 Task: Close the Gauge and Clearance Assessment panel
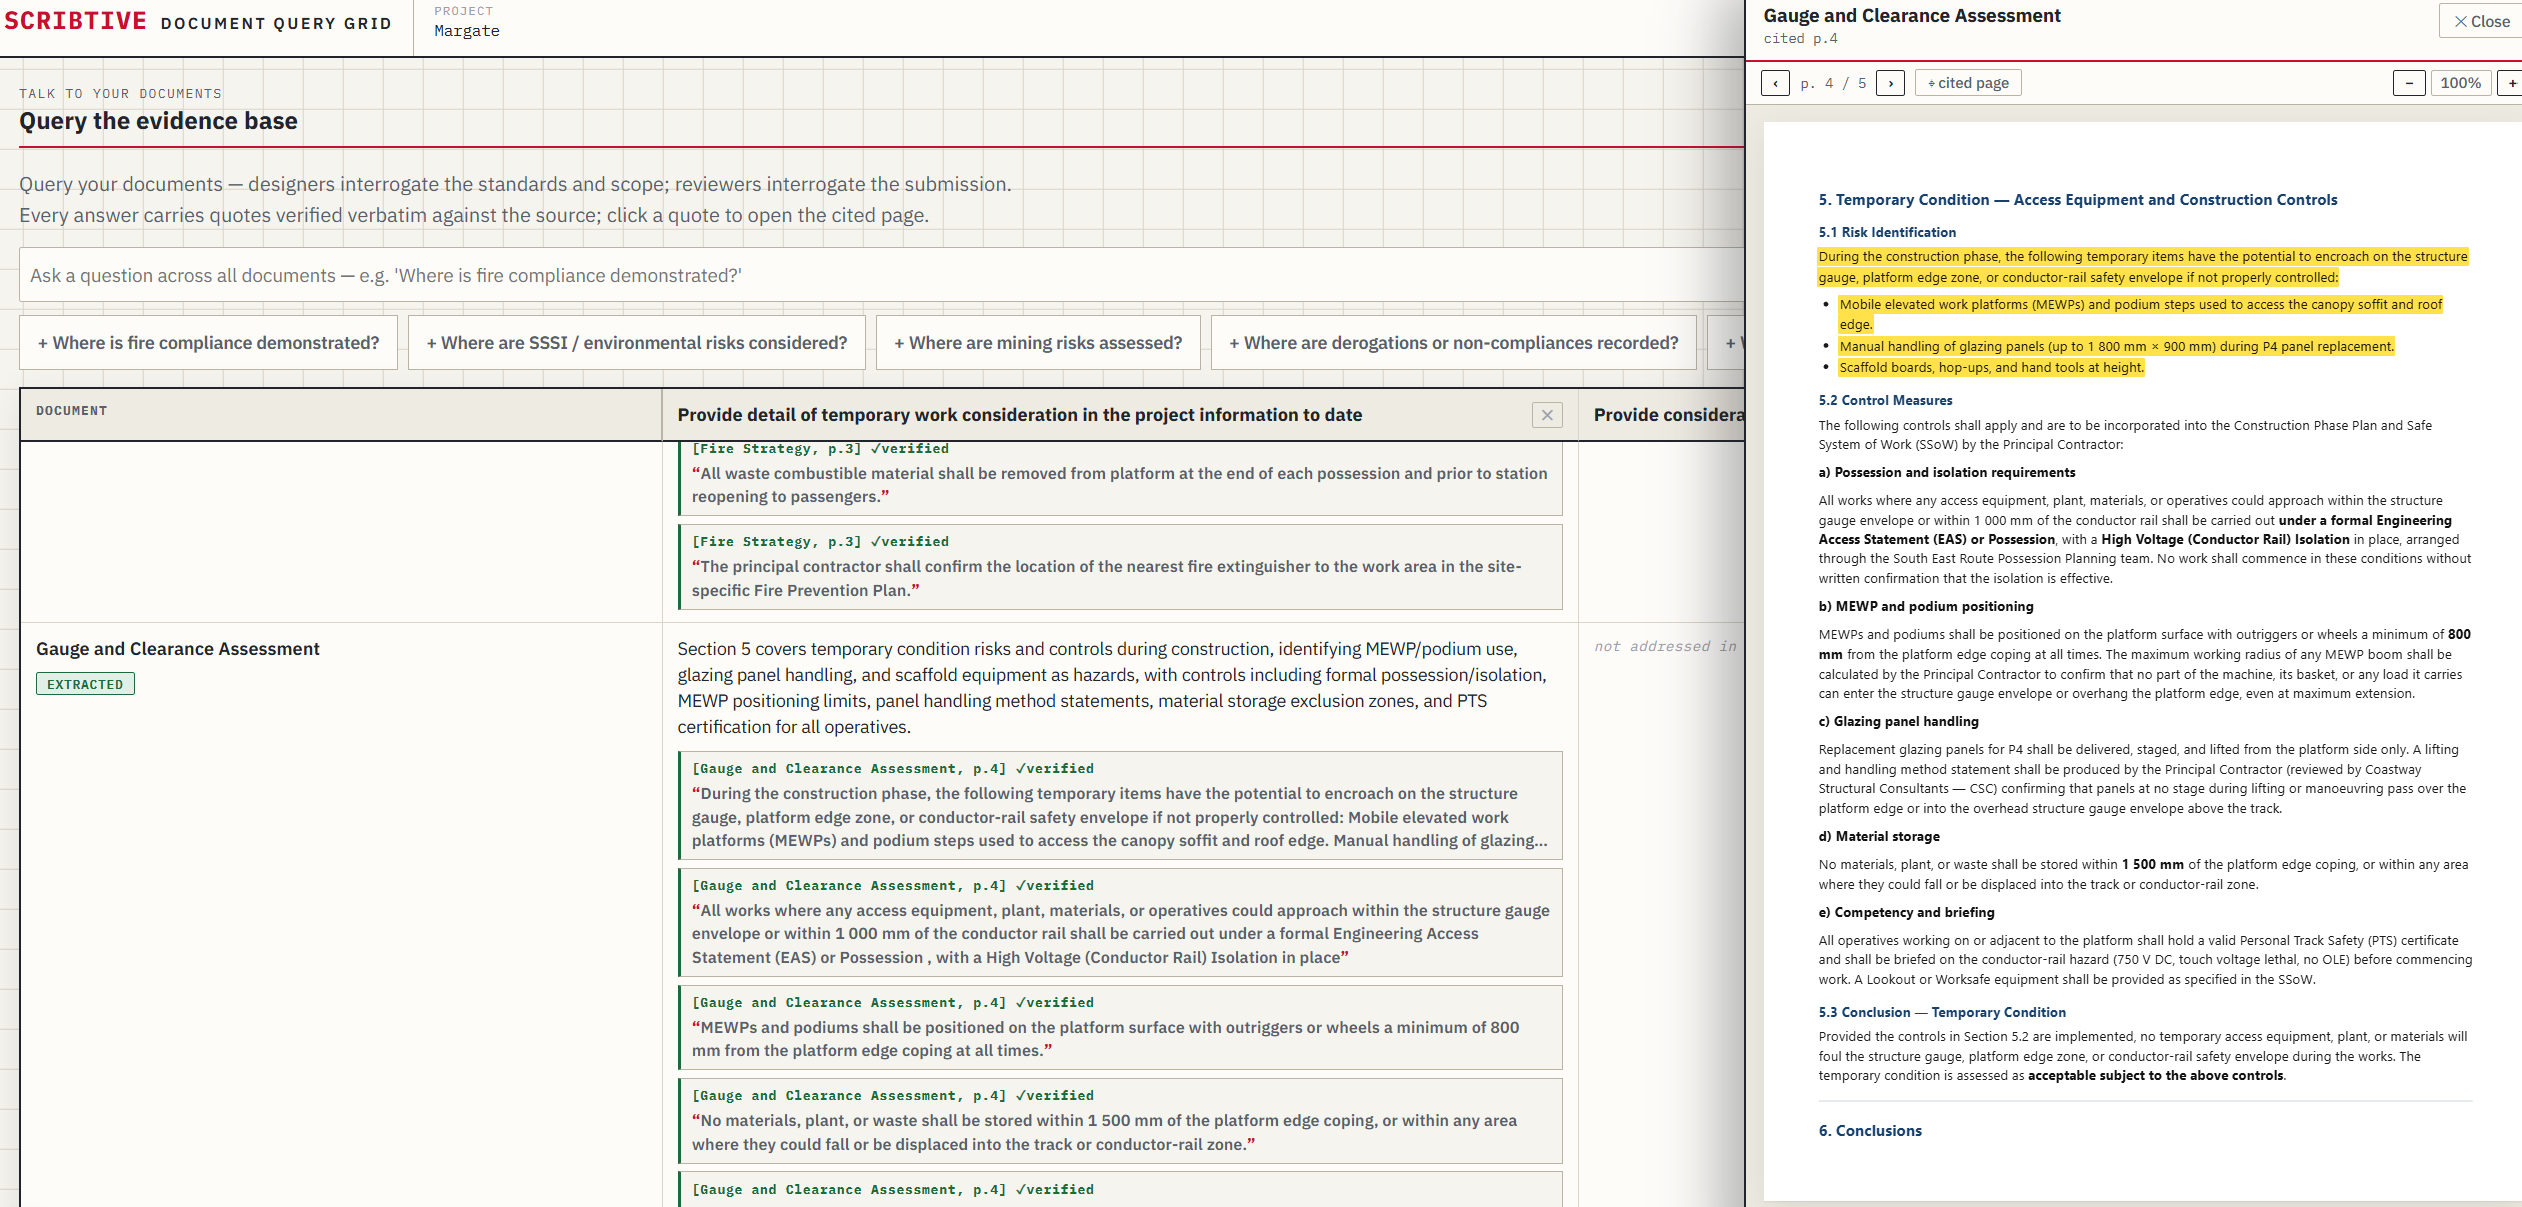click(2481, 21)
